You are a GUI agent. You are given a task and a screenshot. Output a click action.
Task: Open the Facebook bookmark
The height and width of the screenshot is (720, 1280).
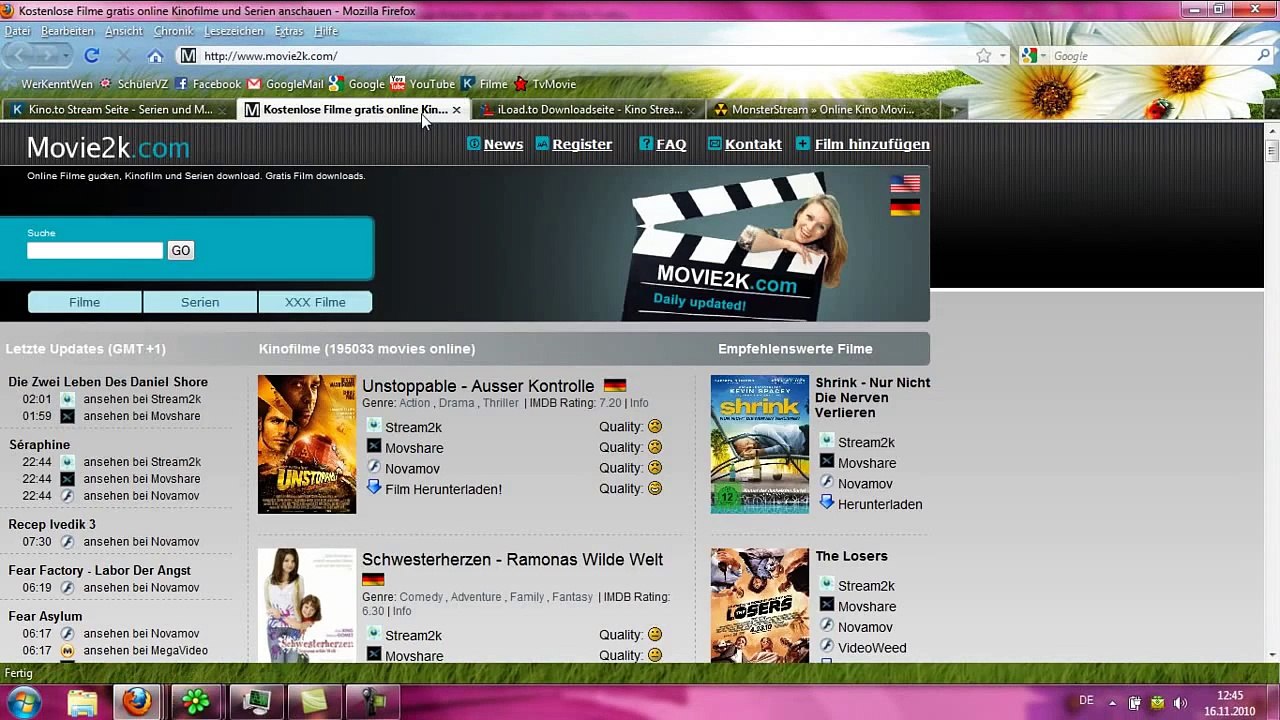click(208, 84)
